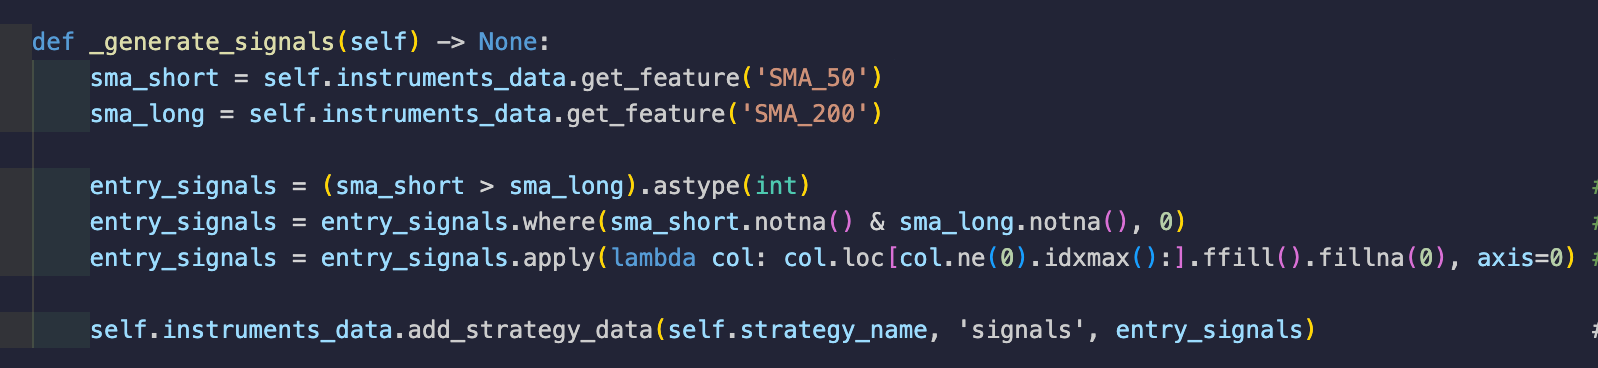
Task: Click the int type inside astype
Action: 776,186
